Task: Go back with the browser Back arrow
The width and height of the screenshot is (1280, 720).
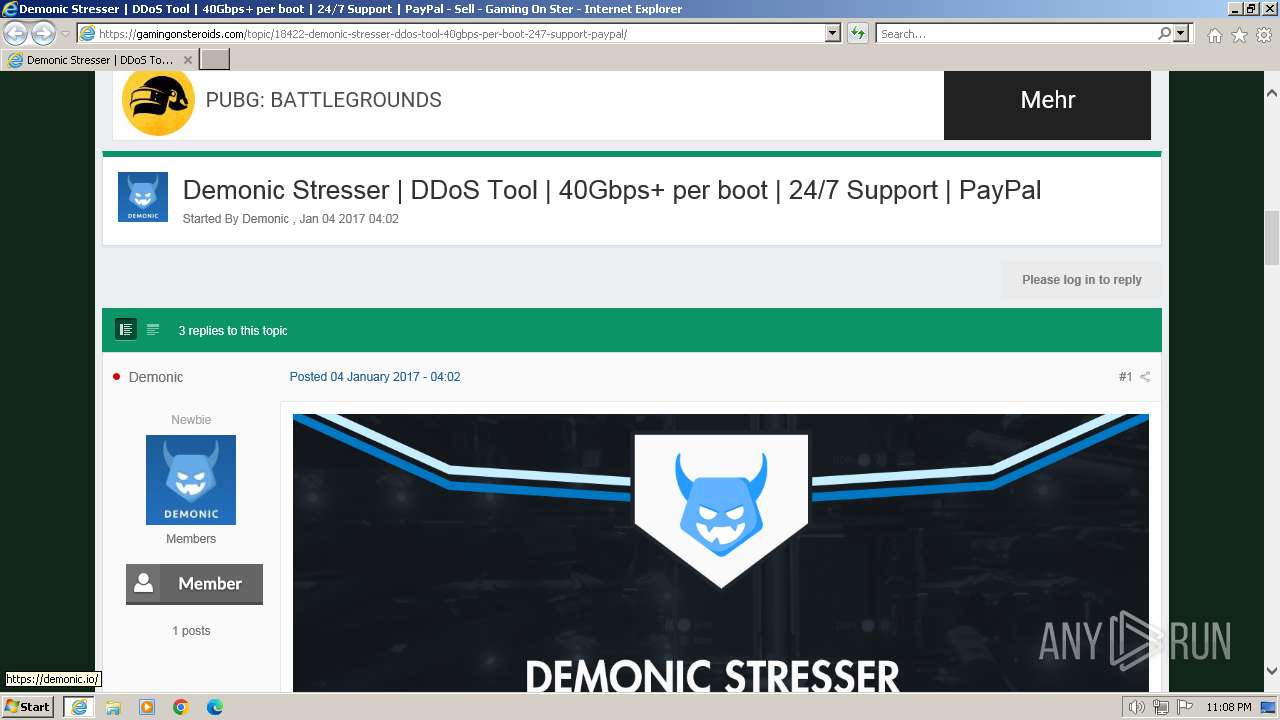Action: coord(16,33)
